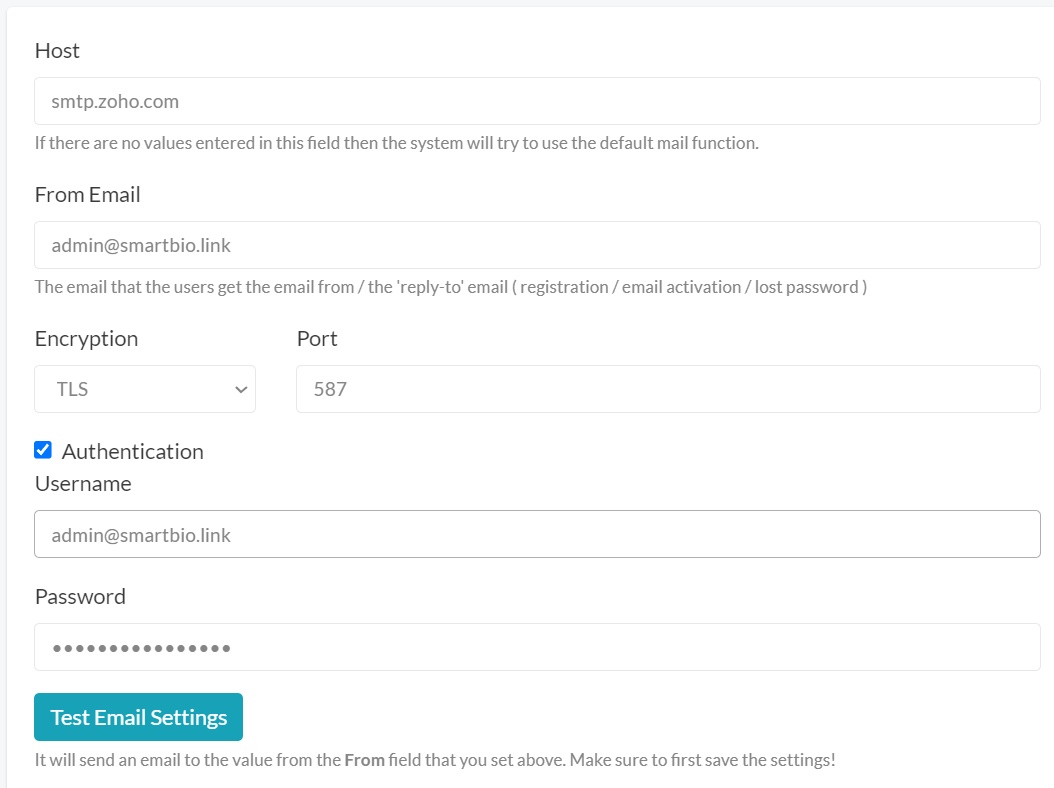Click the default mail function help text
The height and width of the screenshot is (788, 1054).
396,143
